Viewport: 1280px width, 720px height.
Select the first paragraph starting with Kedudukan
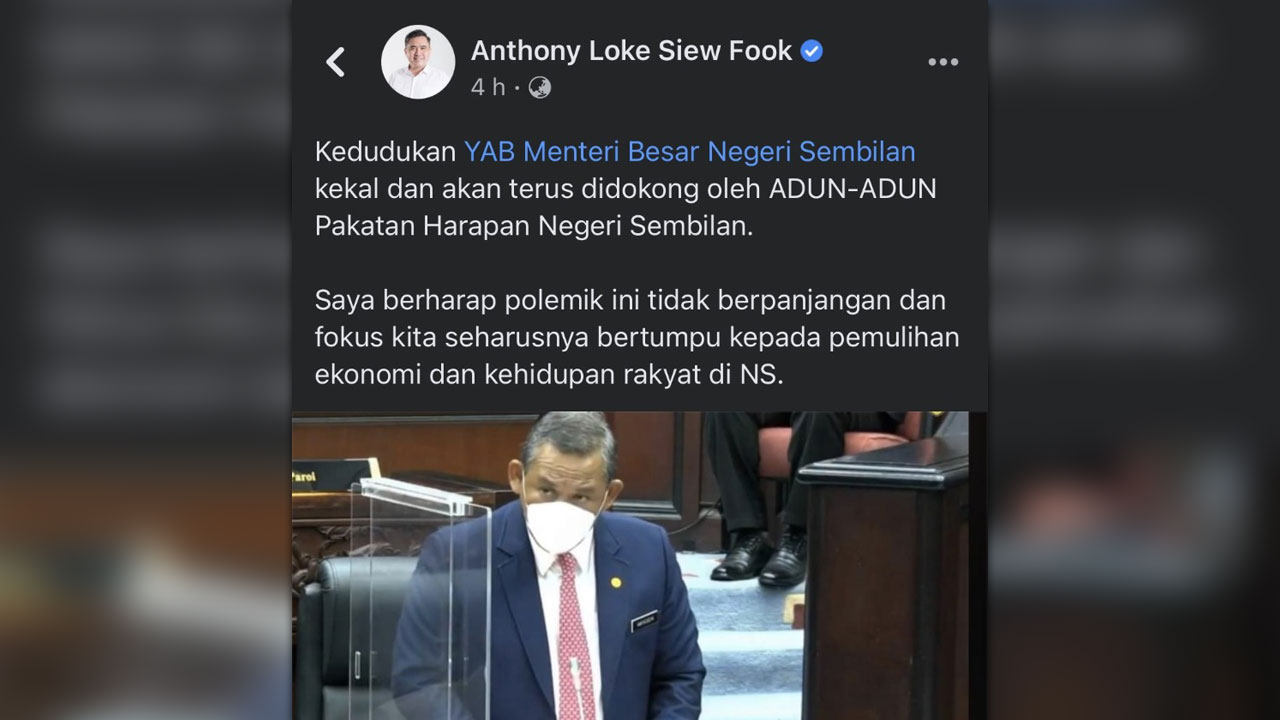626,189
